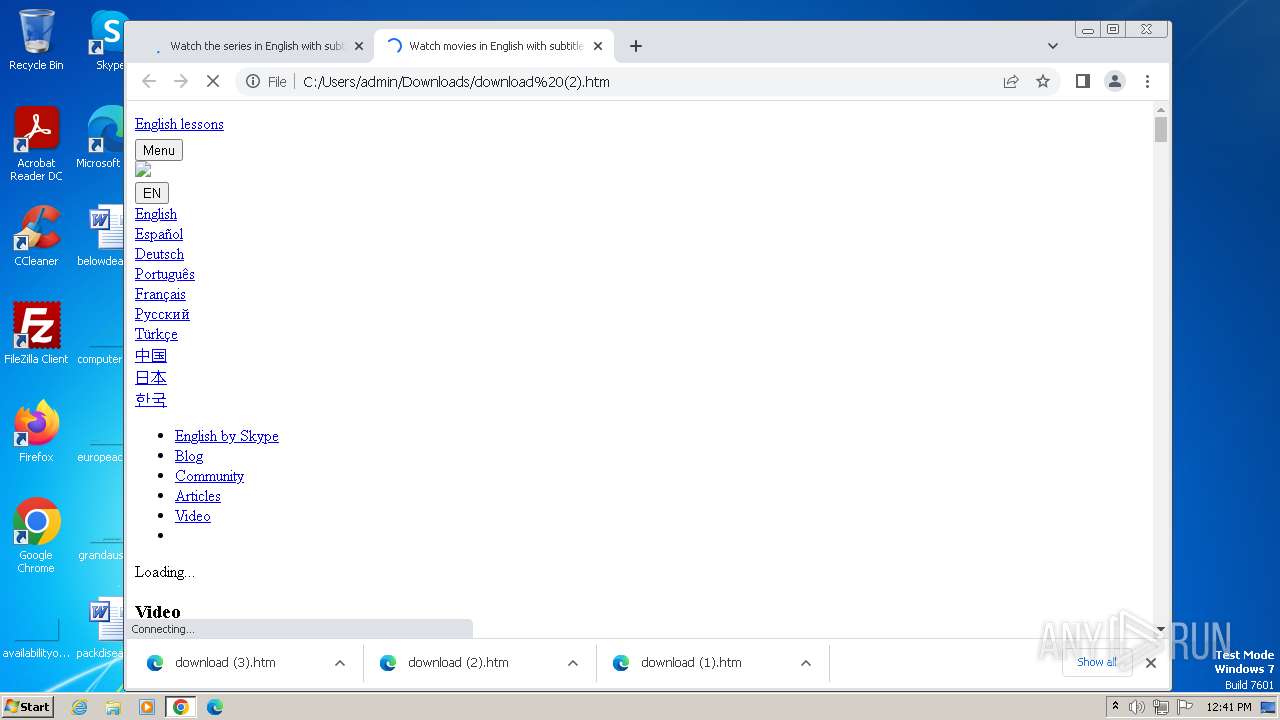Open media player taskbar icon
This screenshot has height=720, width=1280.
147,707
